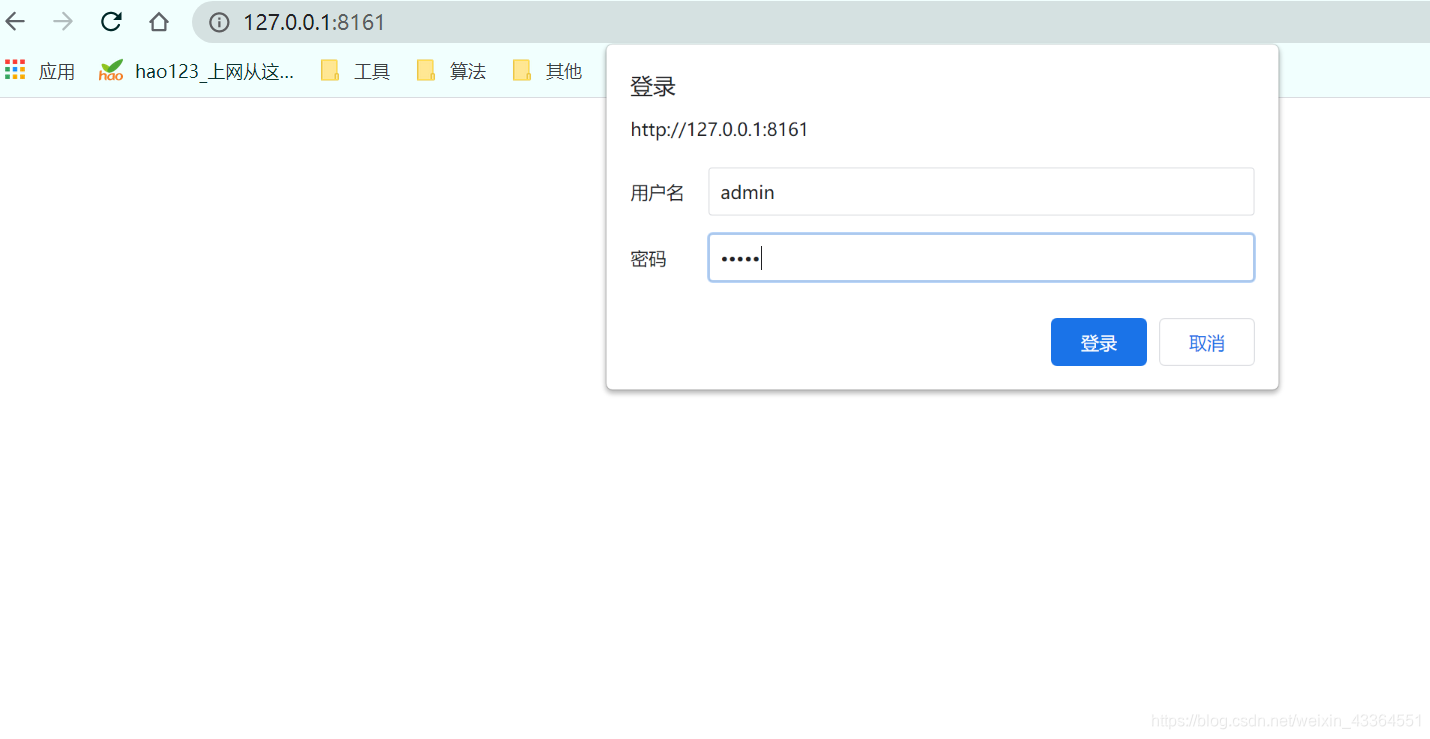This screenshot has height=739, width=1430.
Task: Click the 取消 cancel button
Action: pyautogui.click(x=1206, y=342)
